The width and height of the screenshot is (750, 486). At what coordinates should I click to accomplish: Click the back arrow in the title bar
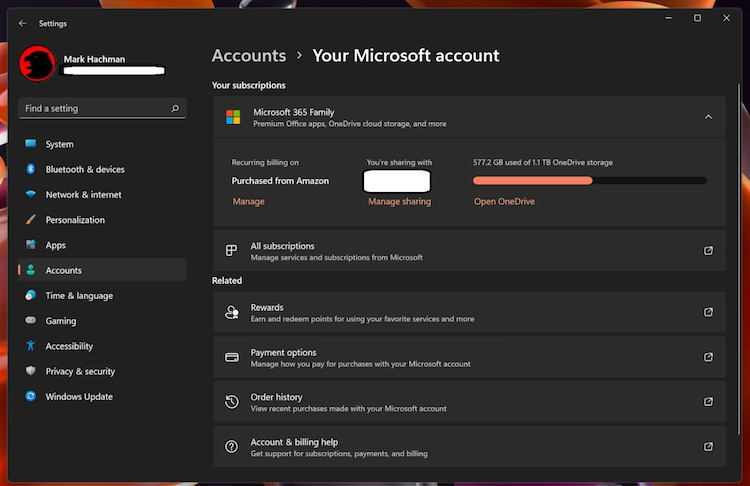[x=23, y=23]
